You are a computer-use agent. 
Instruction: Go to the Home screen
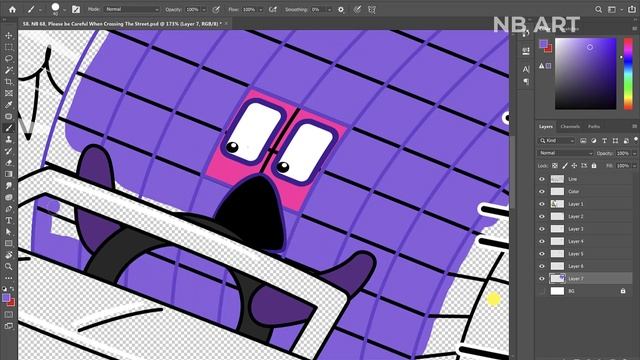point(12,9)
